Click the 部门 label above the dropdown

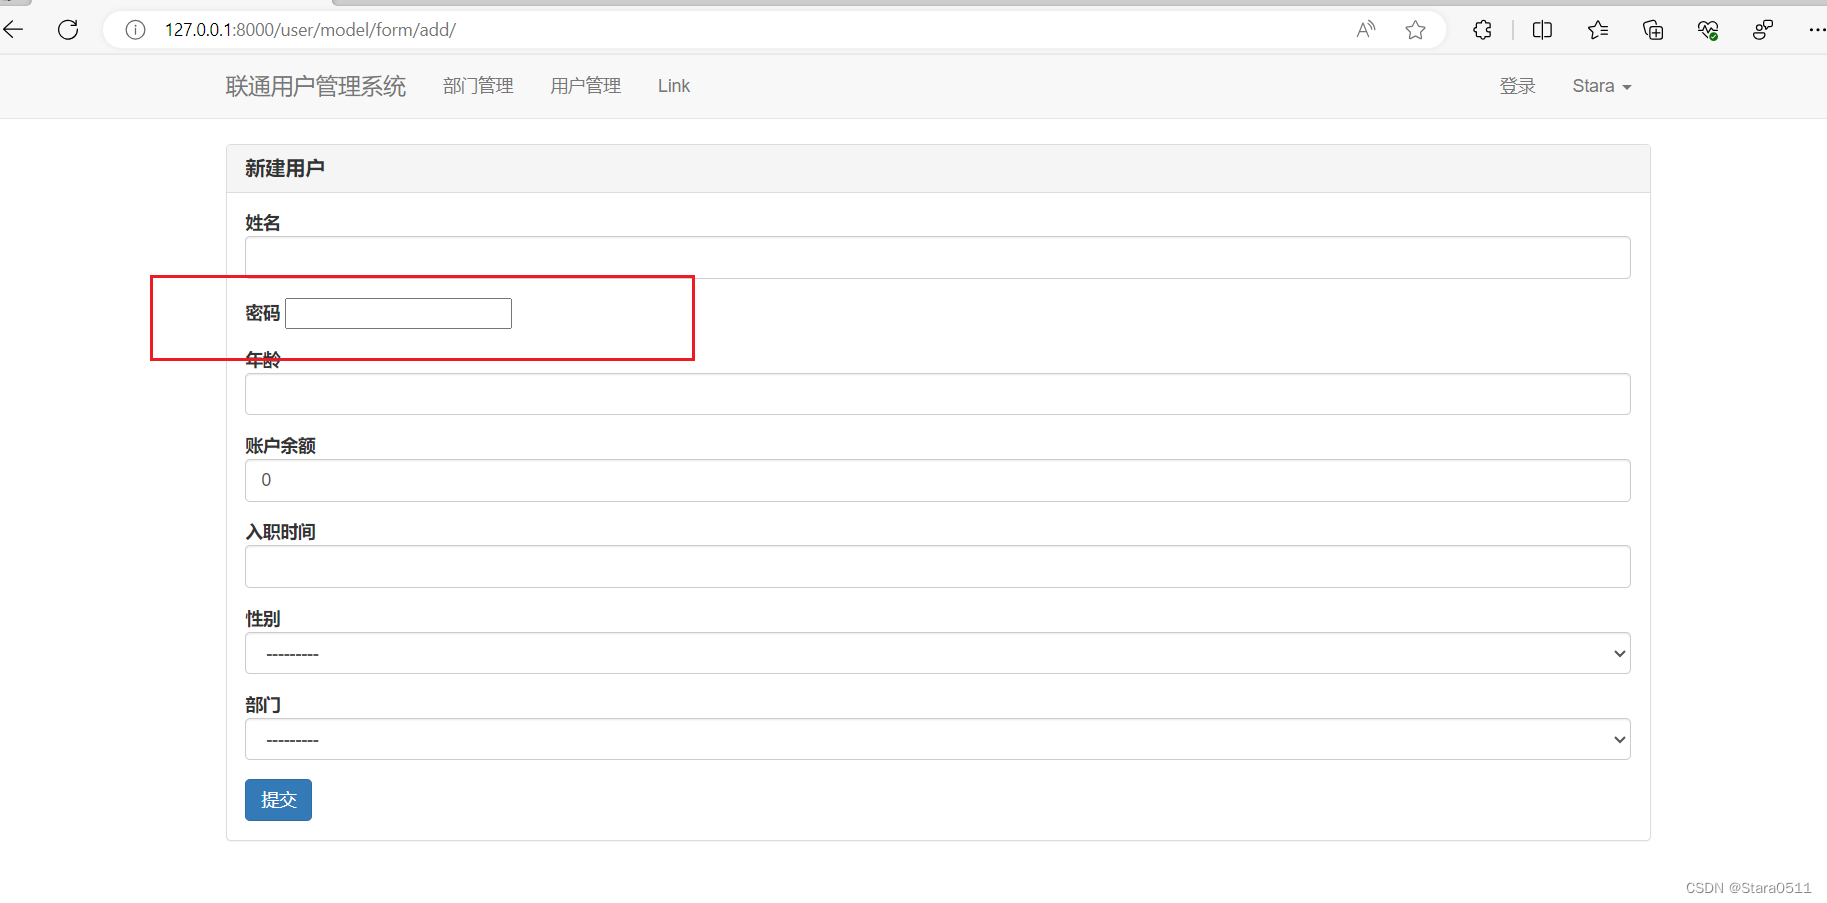(263, 705)
